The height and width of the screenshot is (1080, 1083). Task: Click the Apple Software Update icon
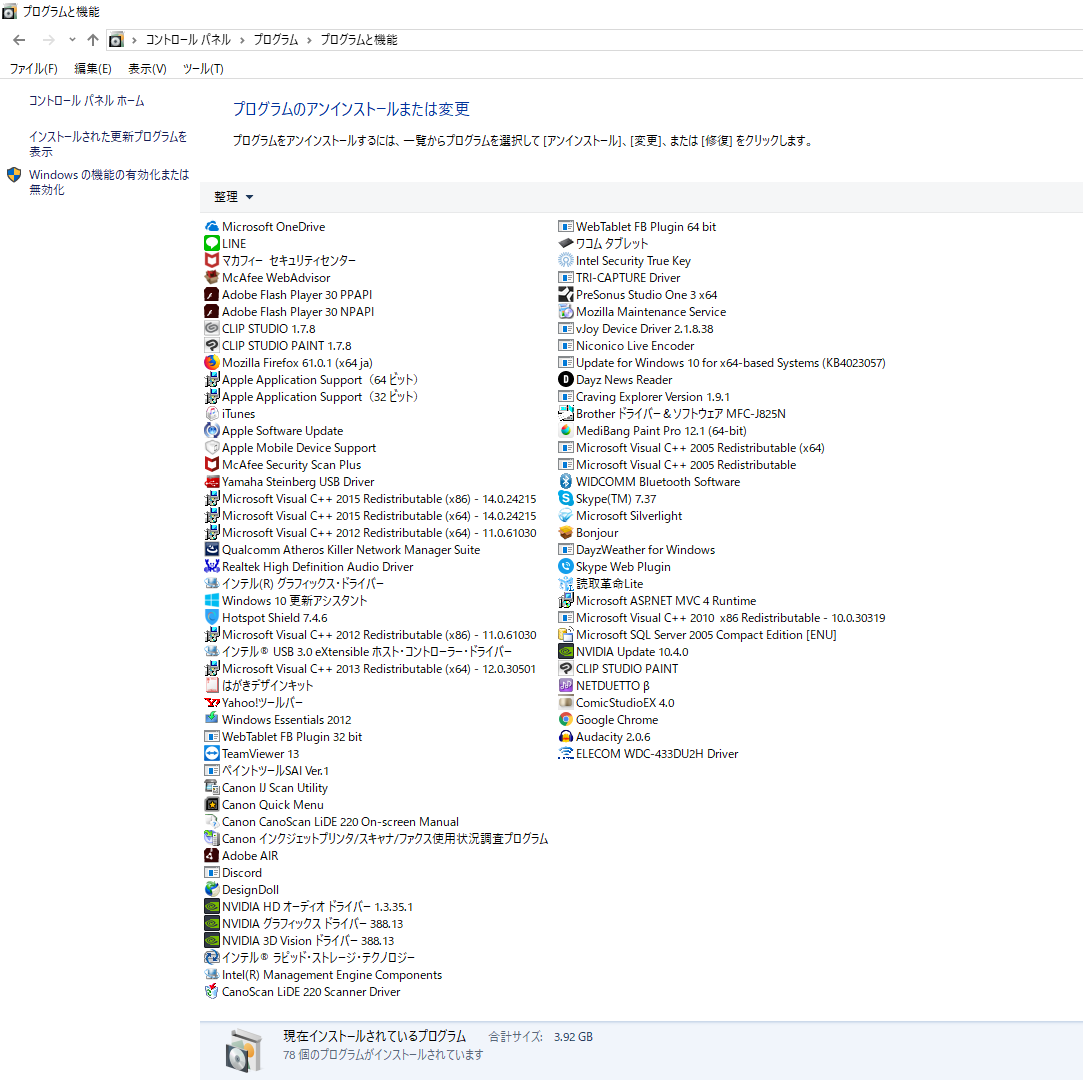pyautogui.click(x=212, y=431)
